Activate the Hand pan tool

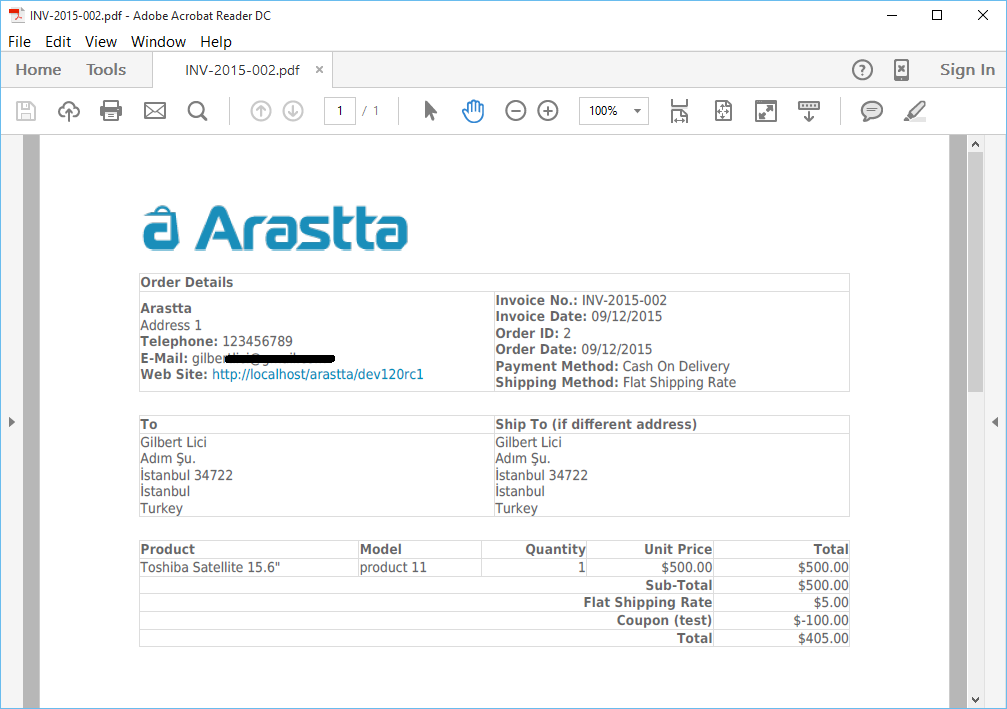coord(473,111)
